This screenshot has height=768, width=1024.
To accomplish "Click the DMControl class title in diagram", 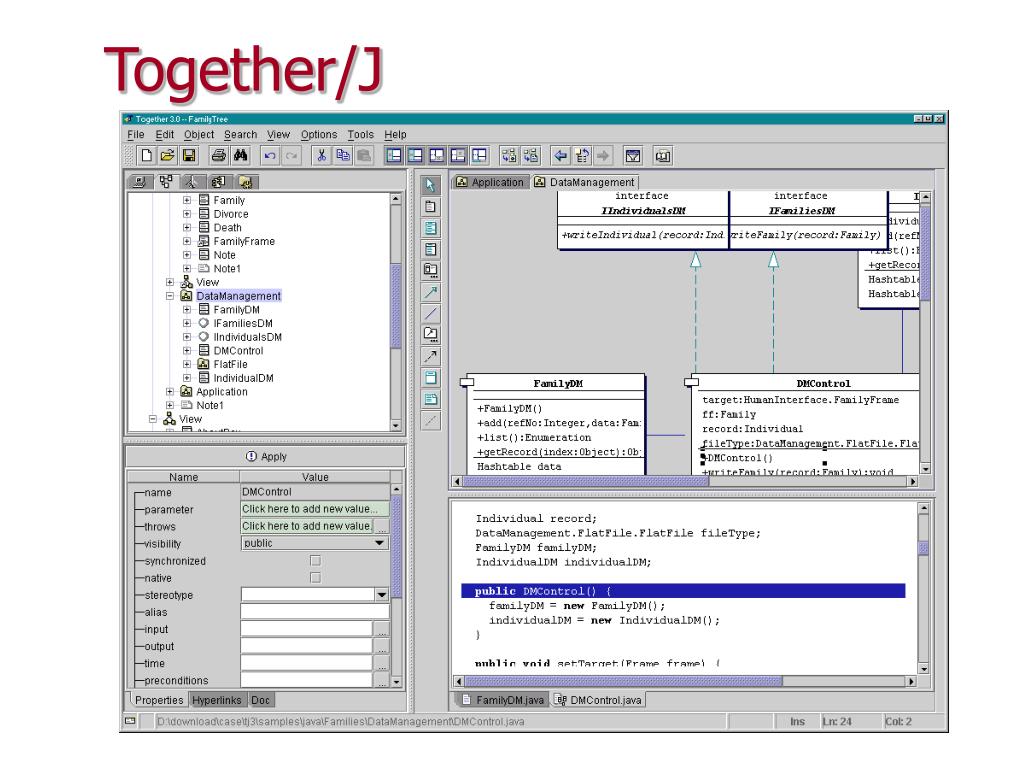I will point(823,383).
